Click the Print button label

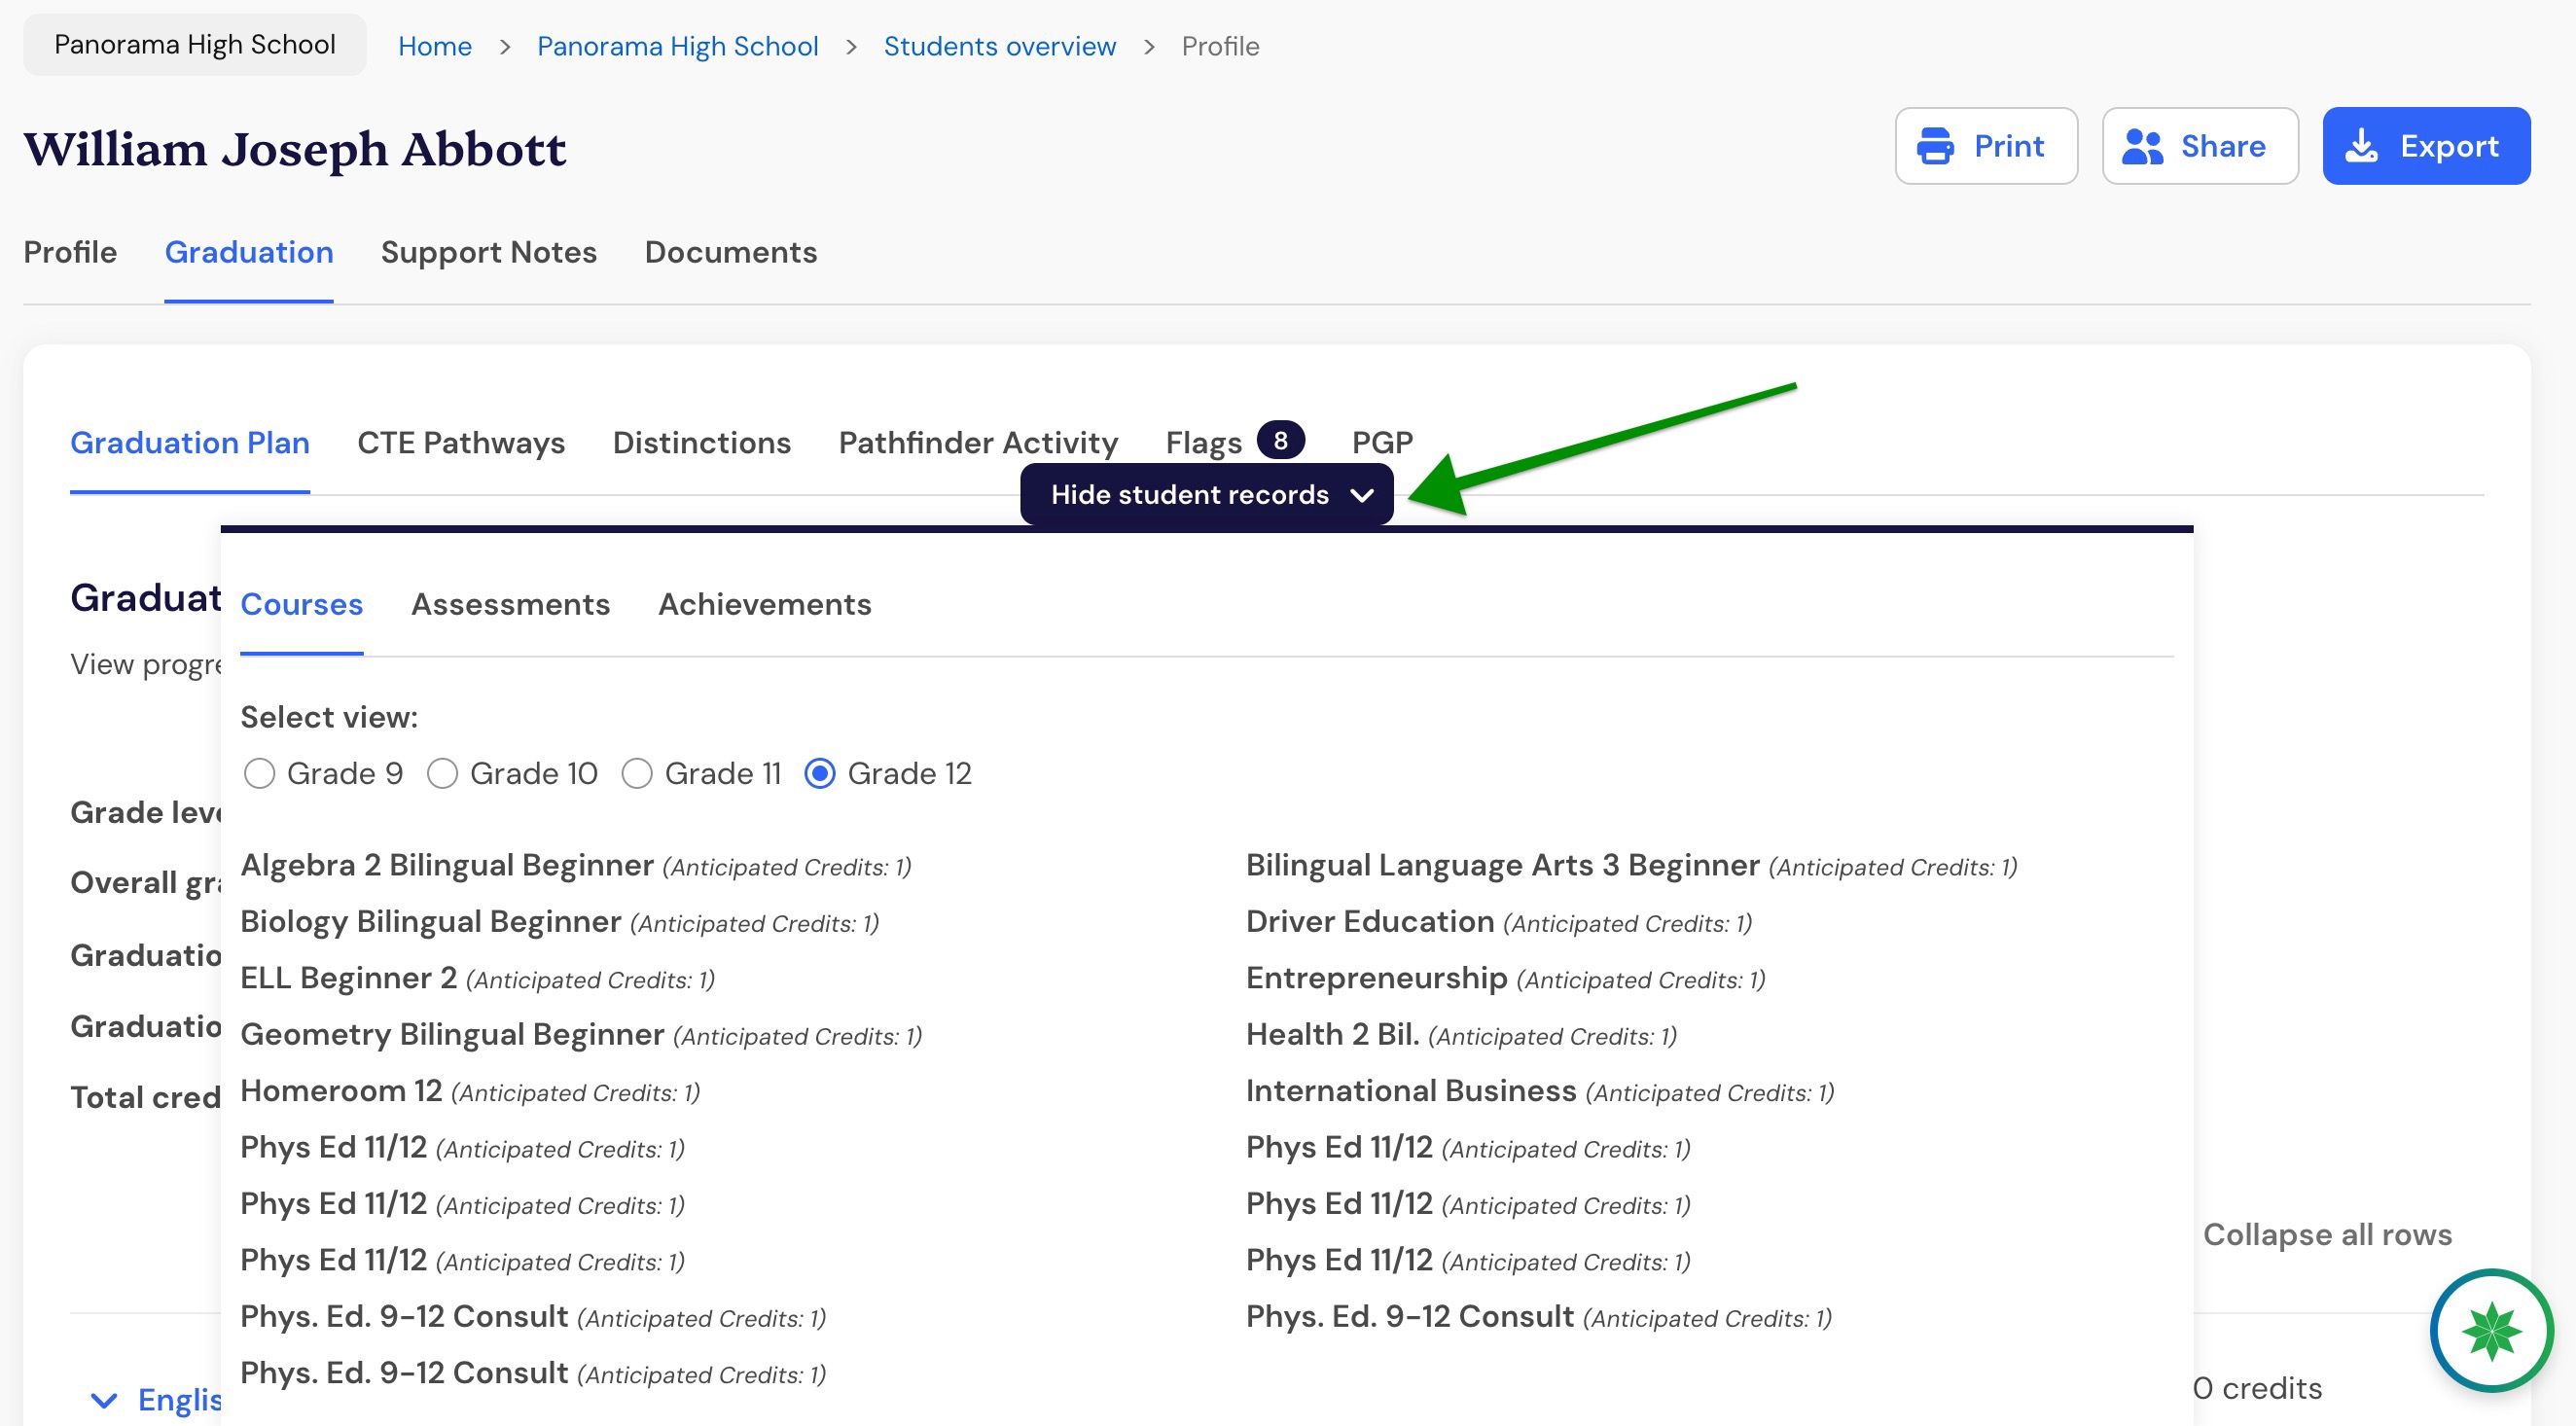click(x=2009, y=146)
